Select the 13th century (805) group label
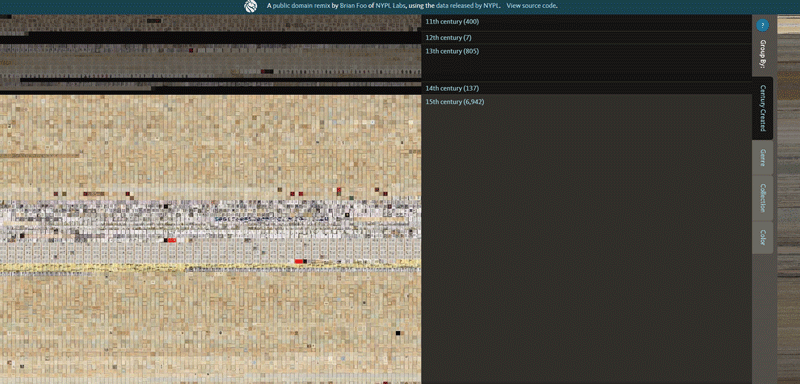The height and width of the screenshot is (384, 800). 452,51
